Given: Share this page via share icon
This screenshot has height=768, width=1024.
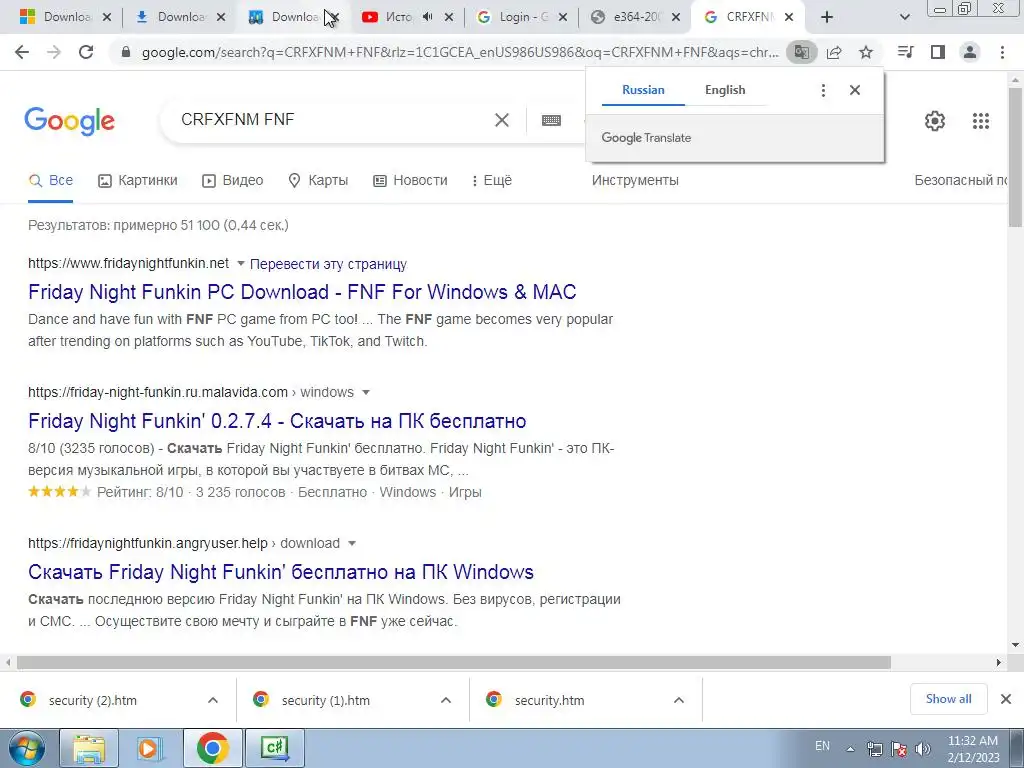Looking at the screenshot, I should click(x=834, y=52).
